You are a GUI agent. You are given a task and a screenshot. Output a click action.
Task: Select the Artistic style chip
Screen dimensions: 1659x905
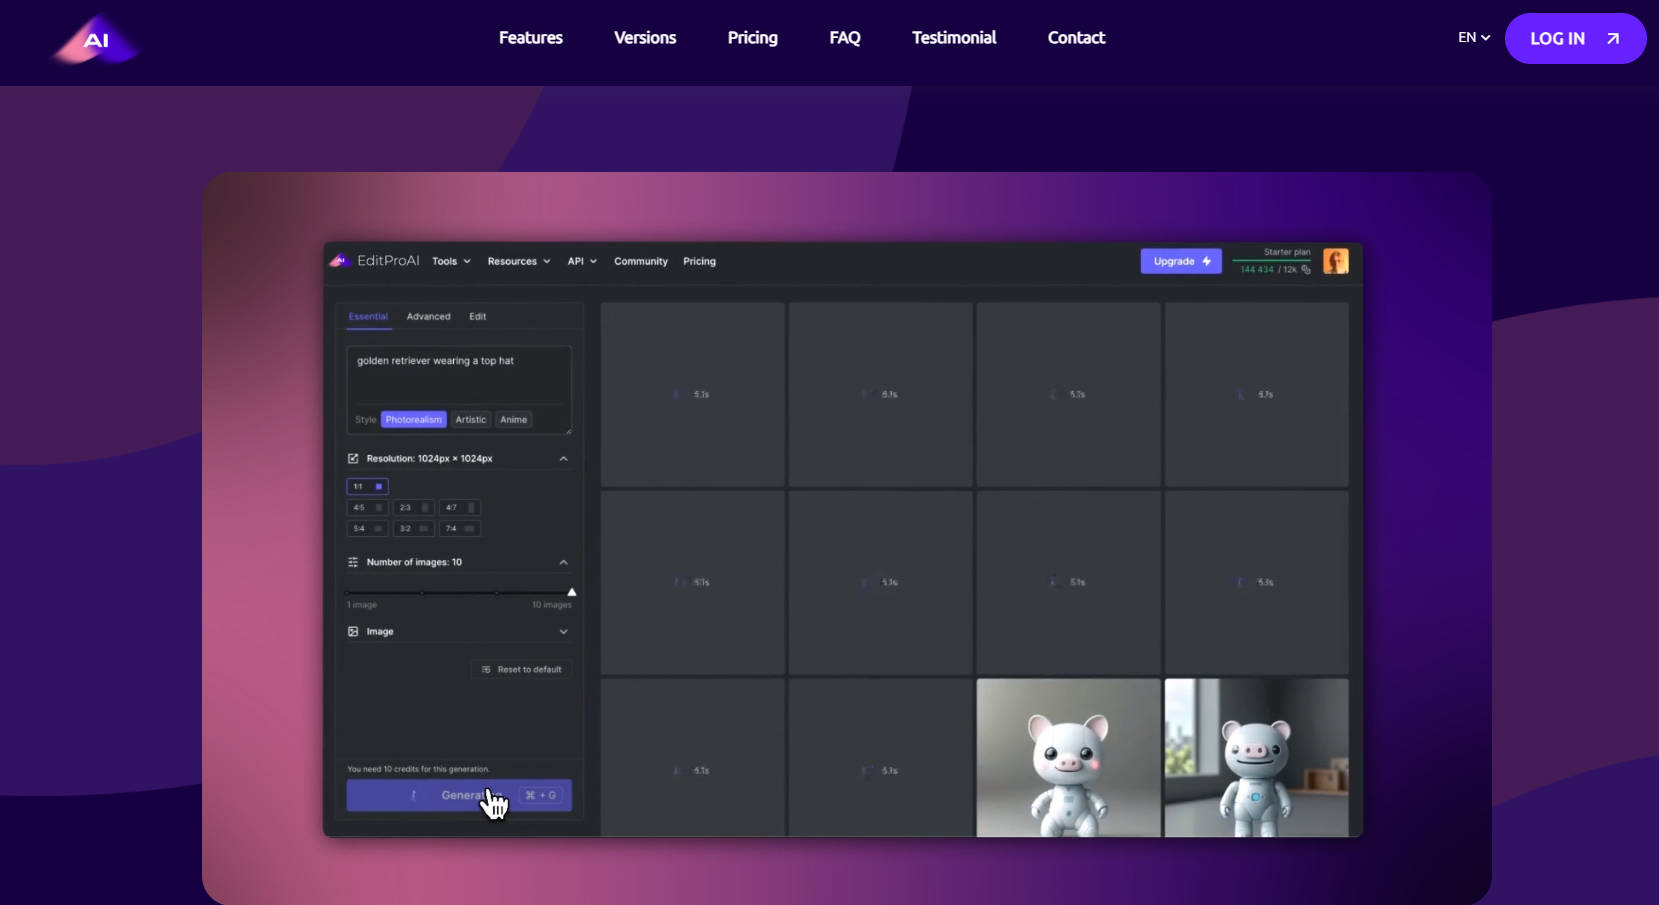point(470,419)
